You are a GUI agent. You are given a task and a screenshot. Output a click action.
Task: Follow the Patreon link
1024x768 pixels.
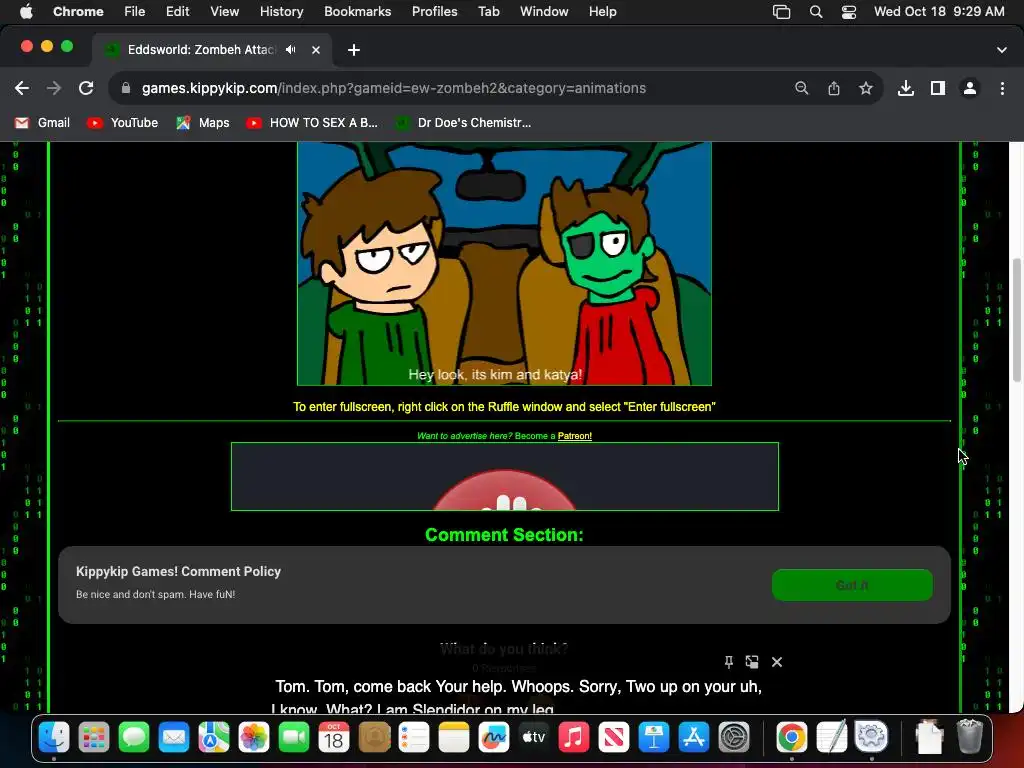(x=575, y=436)
